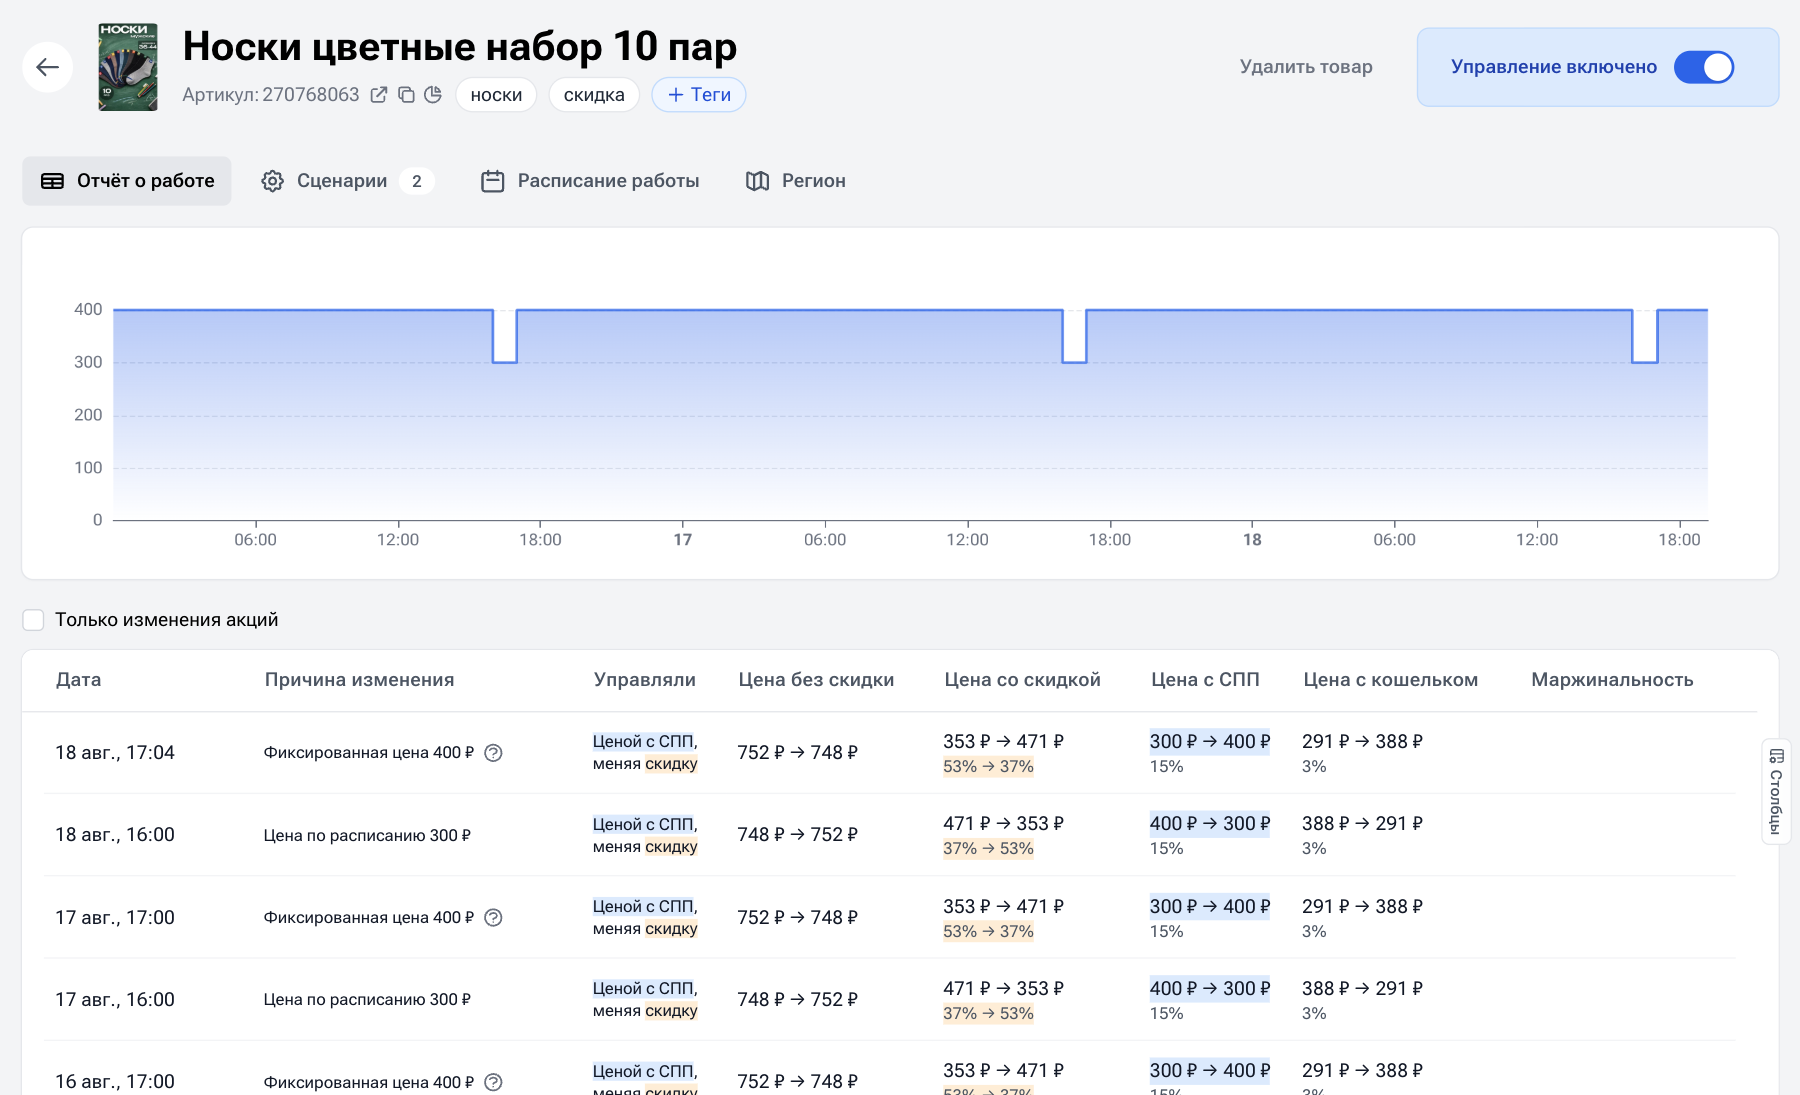Open the Сценарии tab

[346, 181]
